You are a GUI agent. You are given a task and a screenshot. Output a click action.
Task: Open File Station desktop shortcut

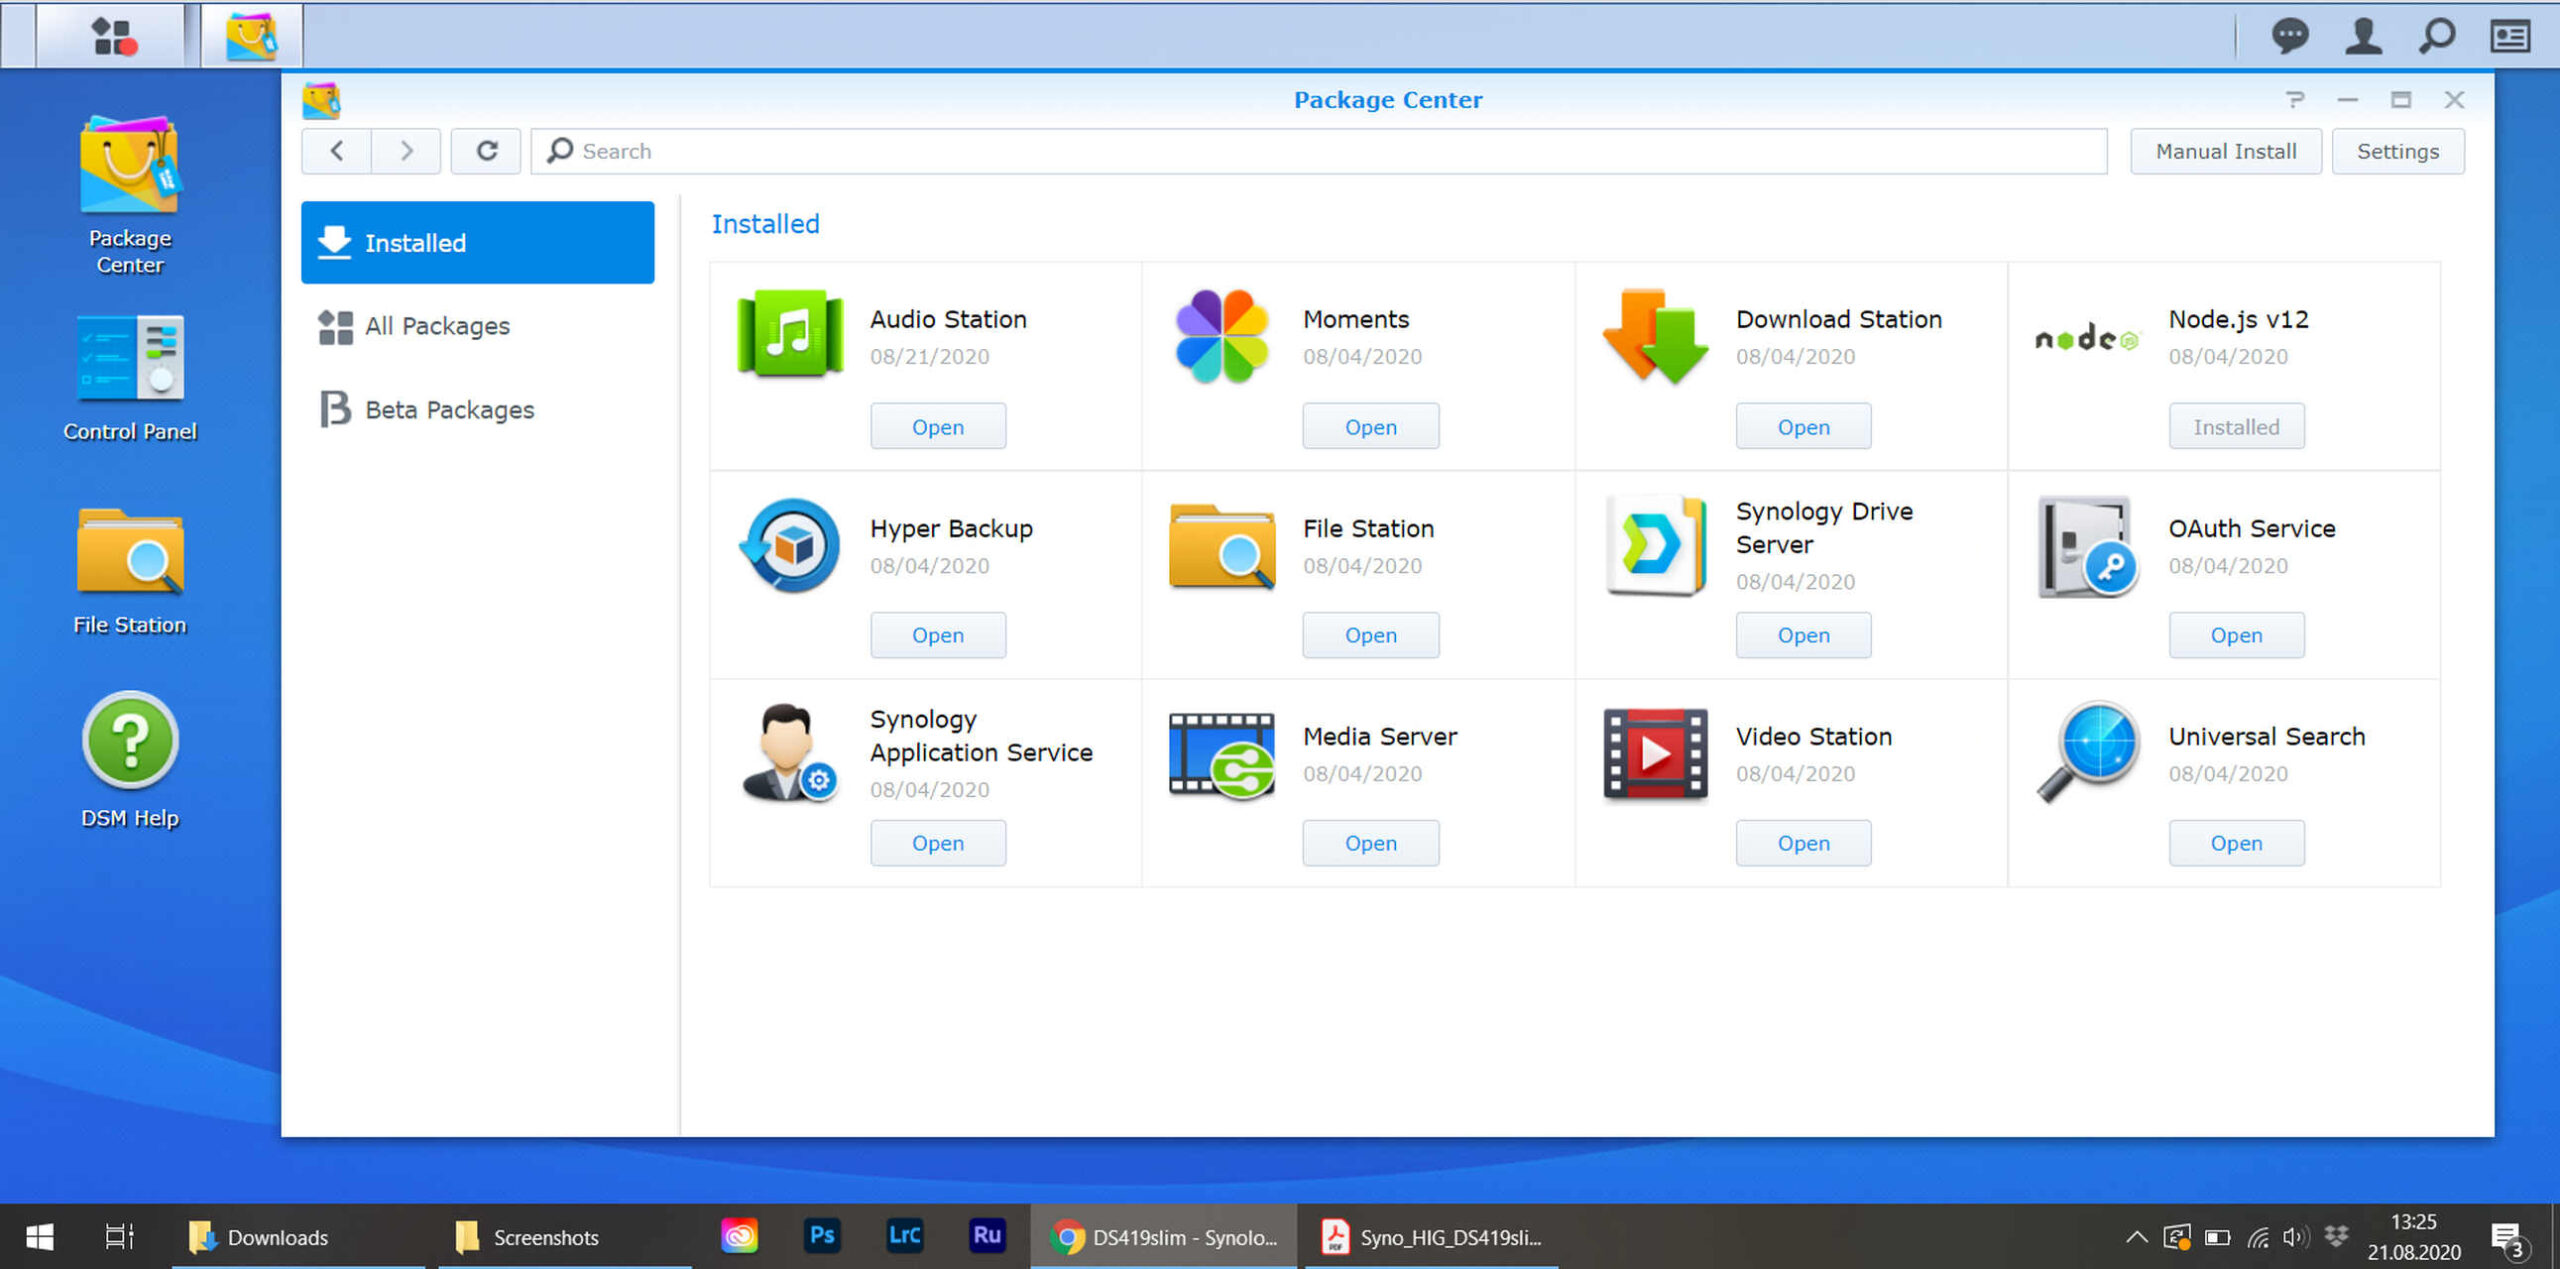coord(130,571)
